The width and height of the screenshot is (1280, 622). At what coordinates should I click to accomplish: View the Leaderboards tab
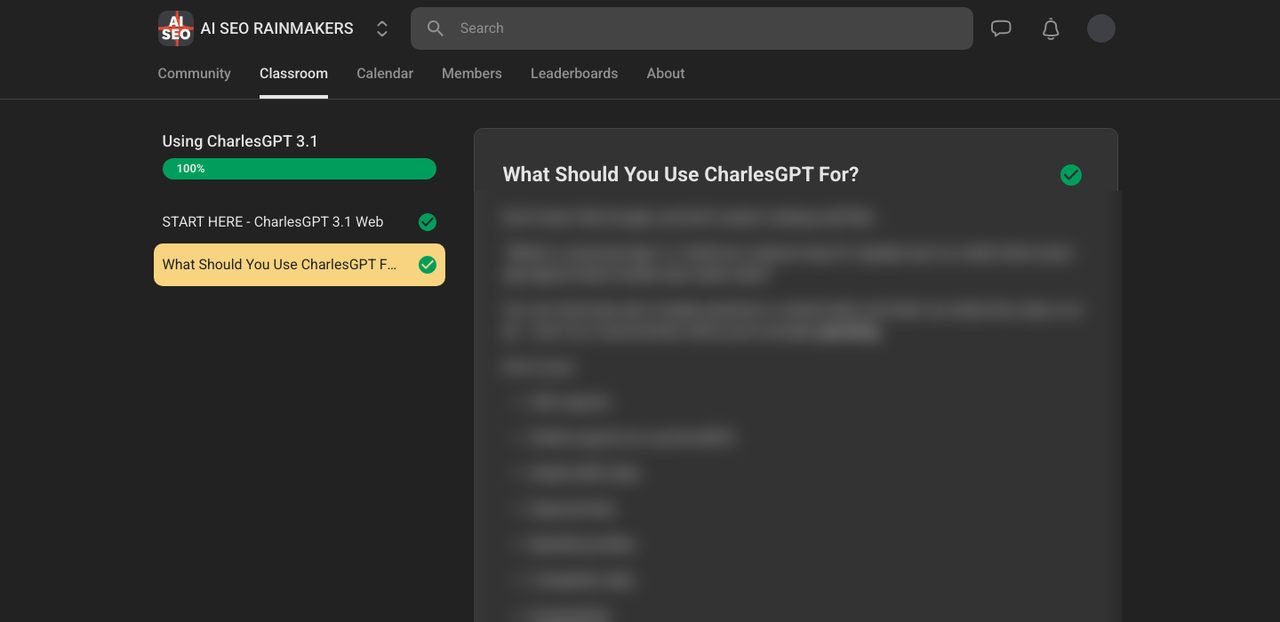pos(574,73)
